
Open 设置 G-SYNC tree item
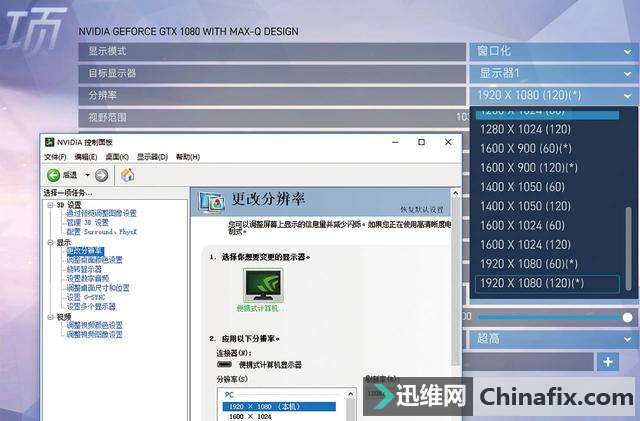click(x=86, y=297)
